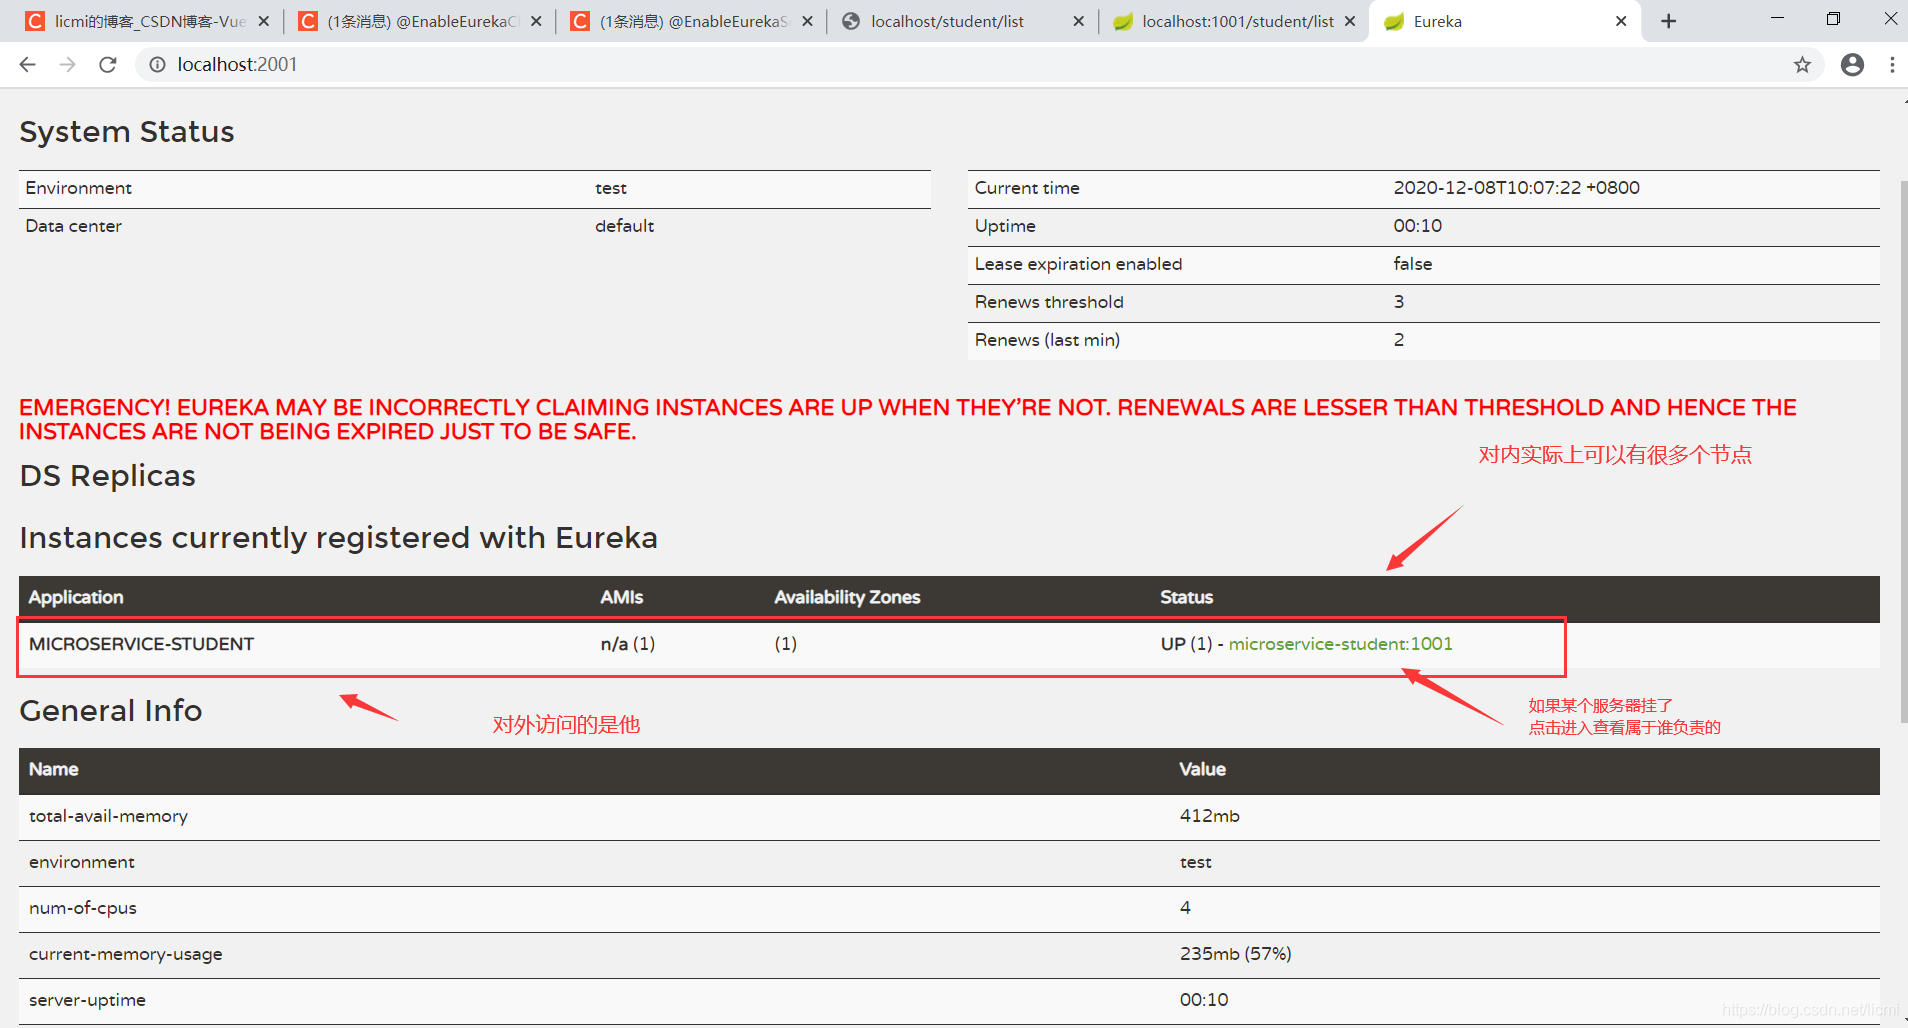Minimize the browser window
This screenshot has height=1028, width=1908.
[1777, 19]
